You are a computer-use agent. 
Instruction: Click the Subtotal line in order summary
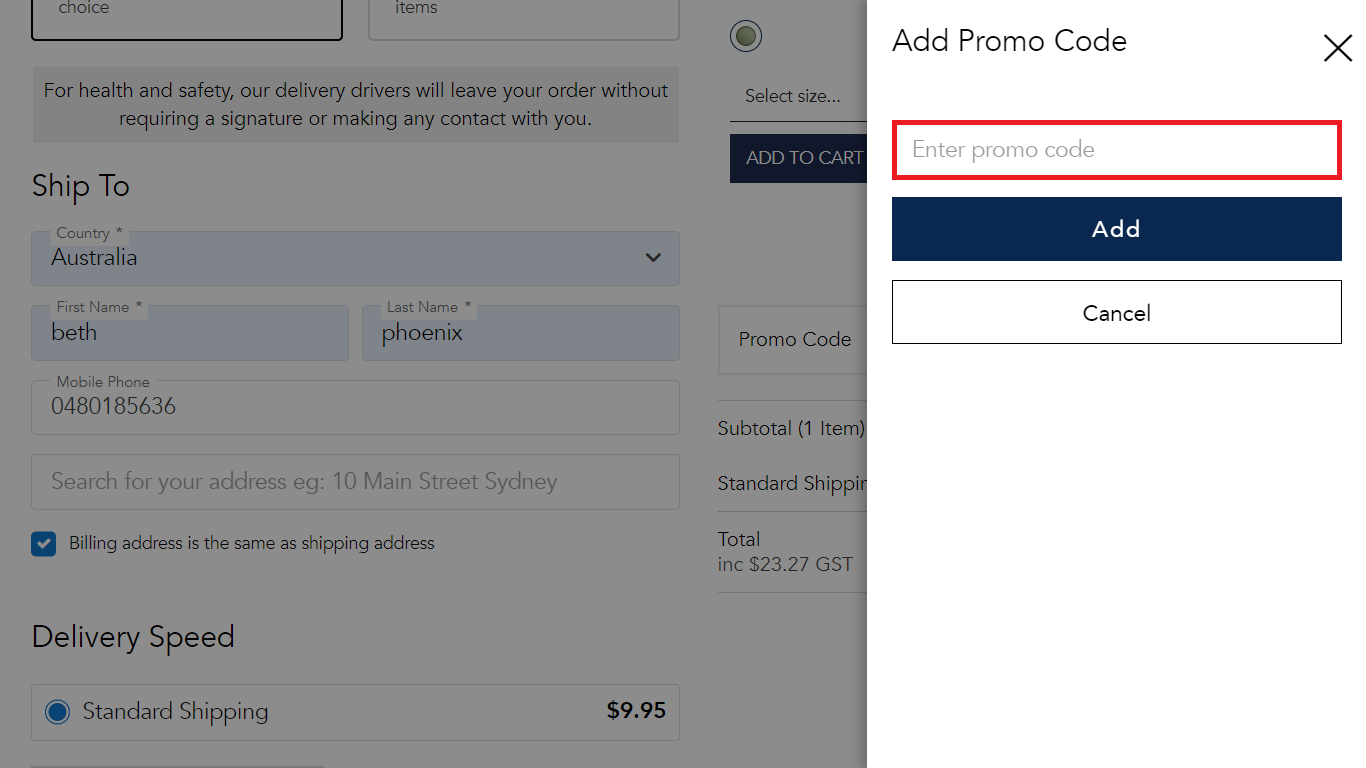coord(791,428)
